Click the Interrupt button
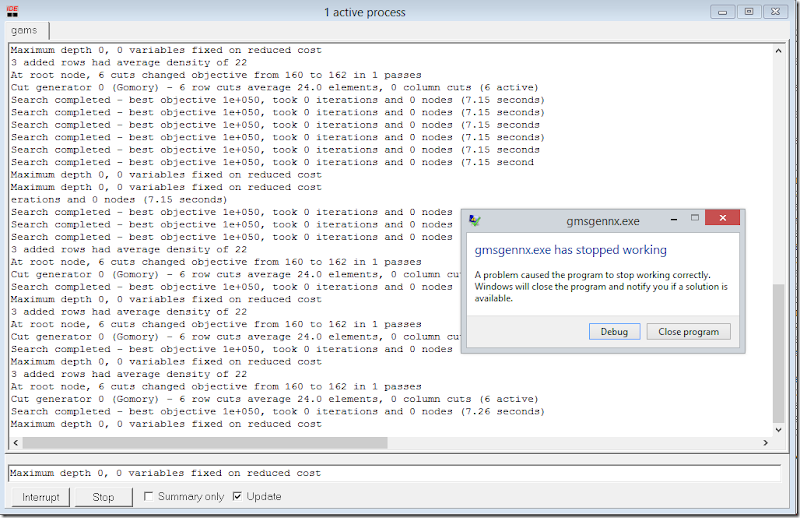 click(41, 497)
